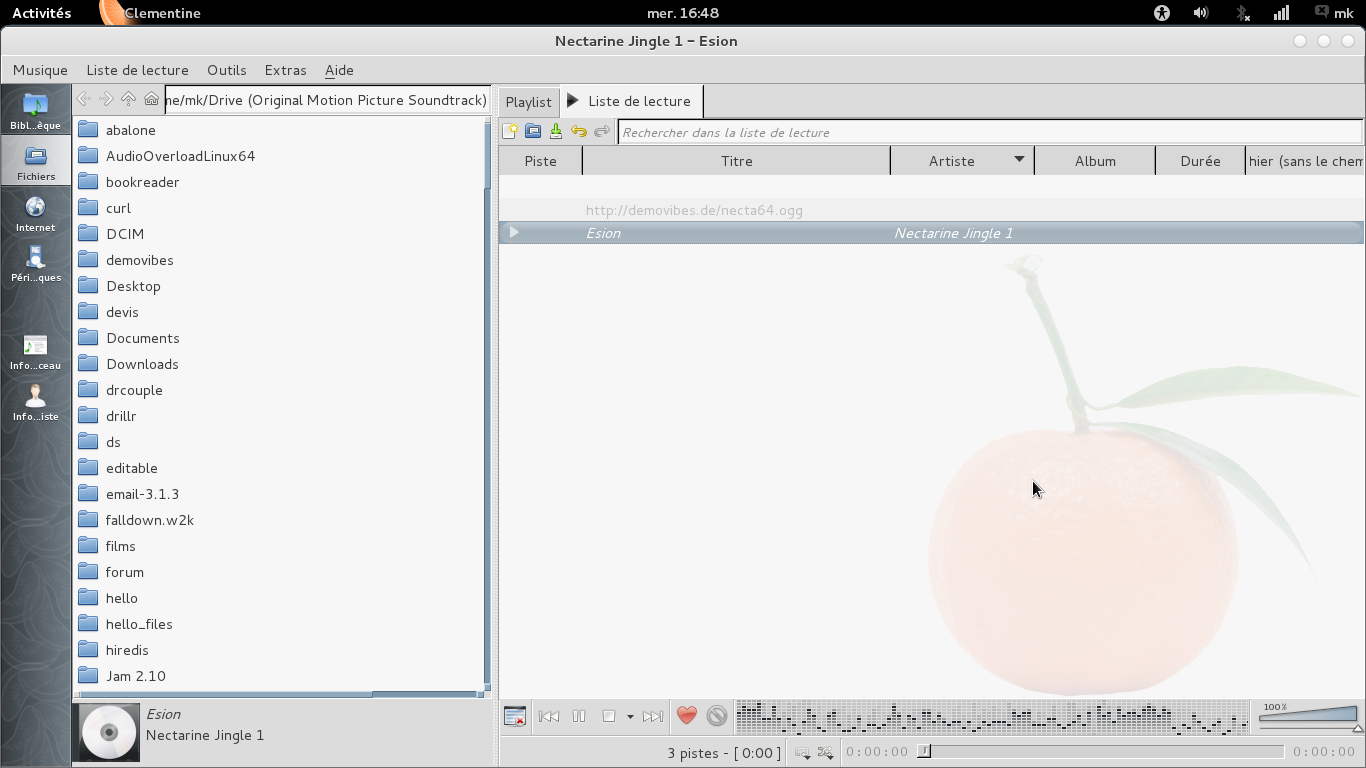Go to home folder
This screenshot has height=768, width=1366.
point(151,99)
